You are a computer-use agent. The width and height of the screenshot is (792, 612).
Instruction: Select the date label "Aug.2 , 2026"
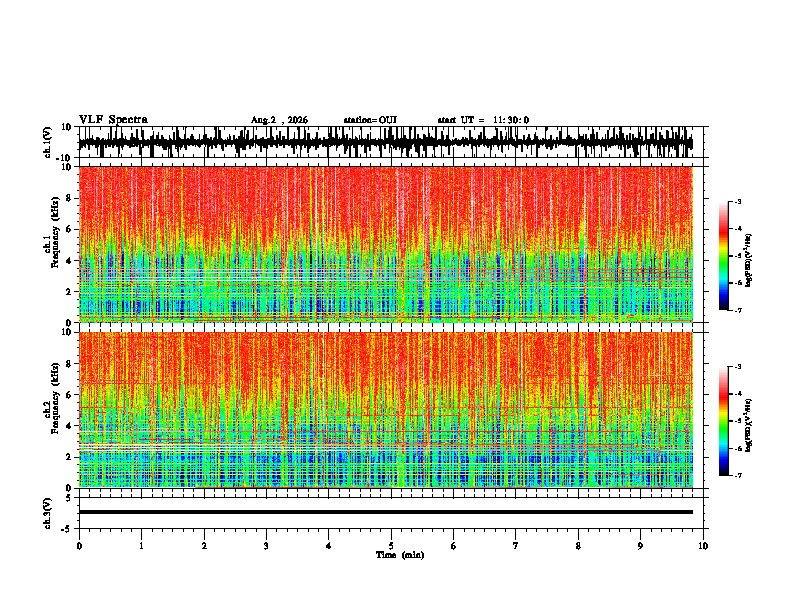pos(279,120)
